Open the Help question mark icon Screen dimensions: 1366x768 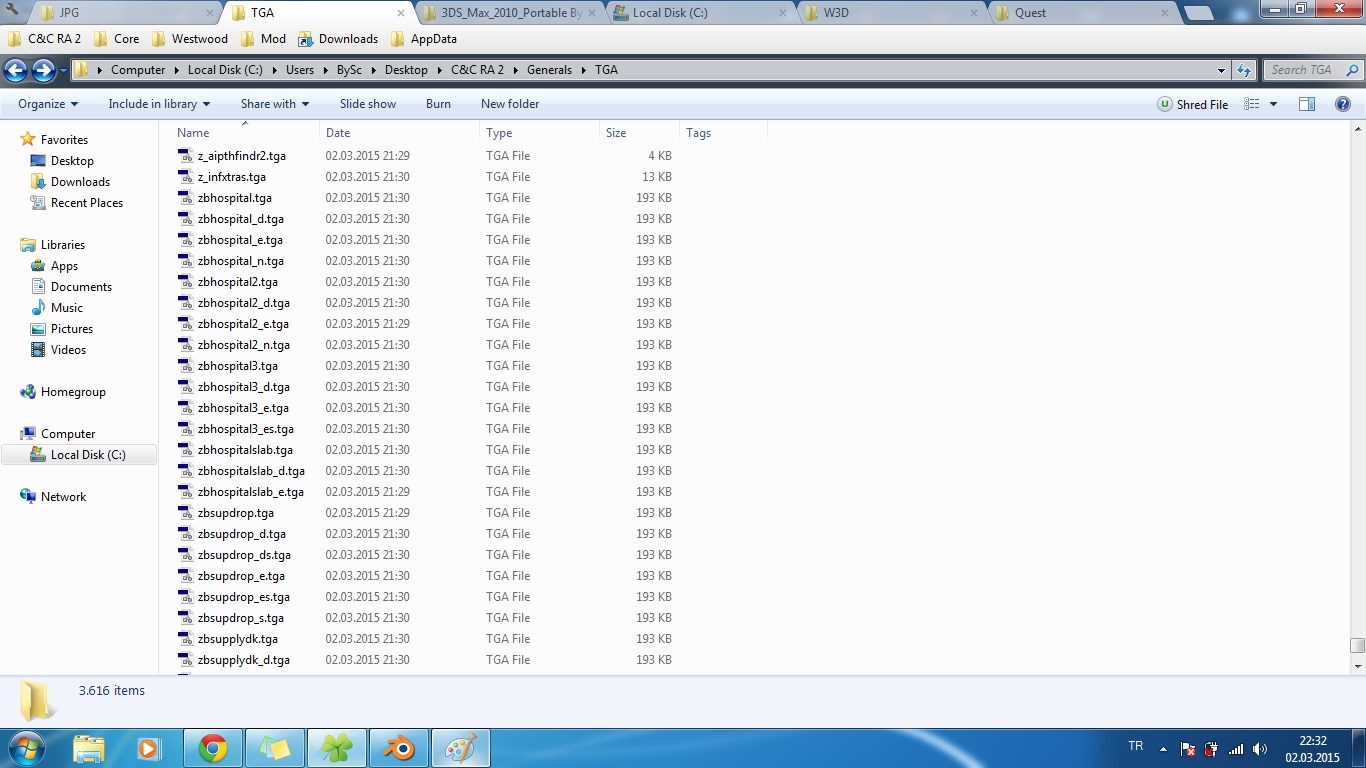click(x=1343, y=104)
